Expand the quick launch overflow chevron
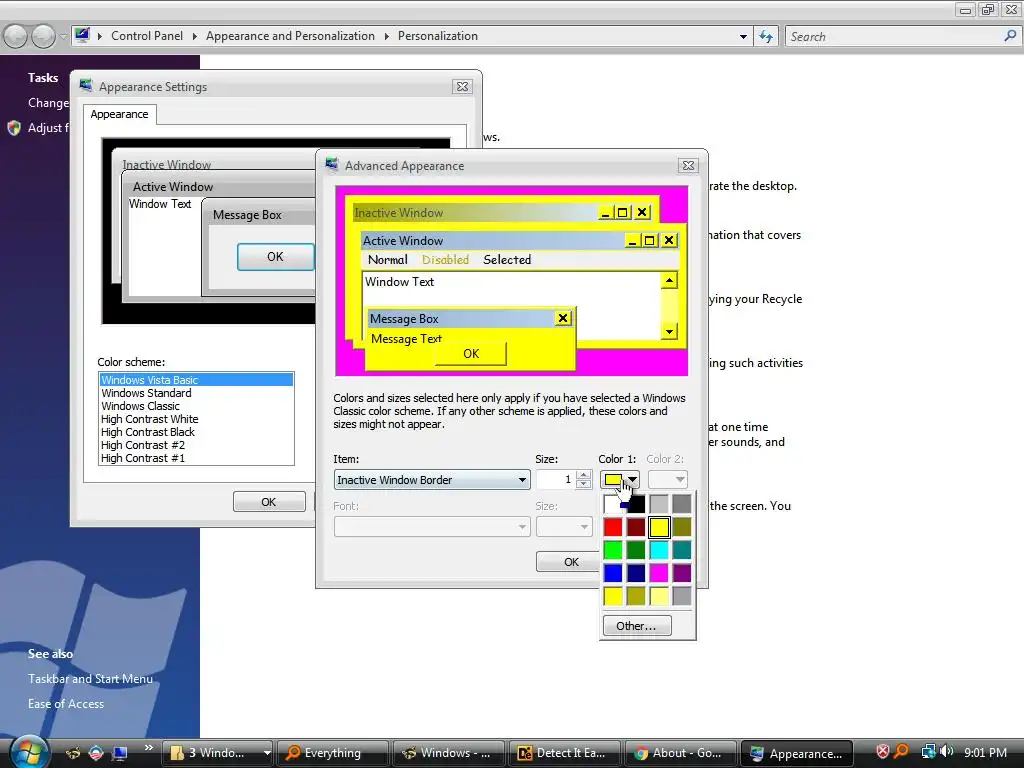This screenshot has height=768, width=1024. coord(149,748)
